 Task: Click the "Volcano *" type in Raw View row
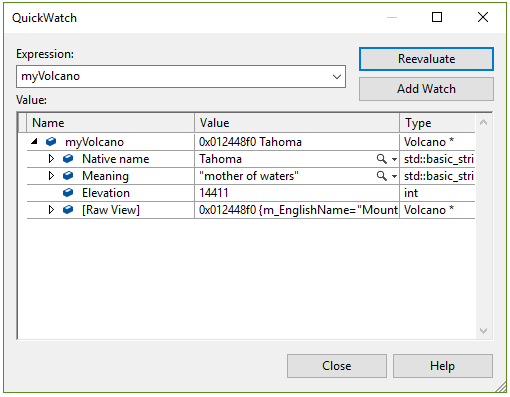click(x=429, y=210)
